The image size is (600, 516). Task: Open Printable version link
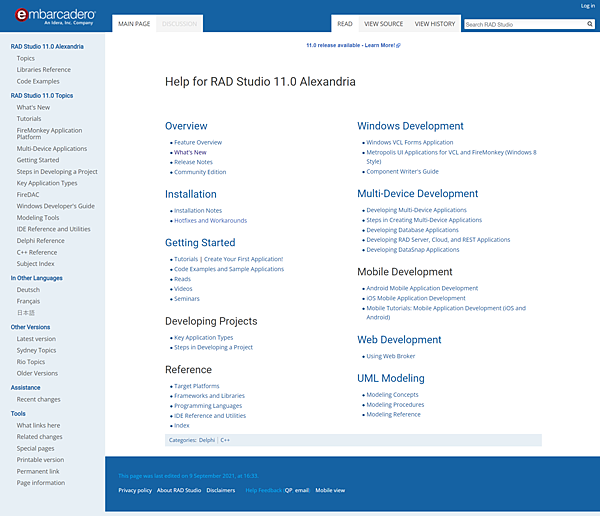click(40, 460)
